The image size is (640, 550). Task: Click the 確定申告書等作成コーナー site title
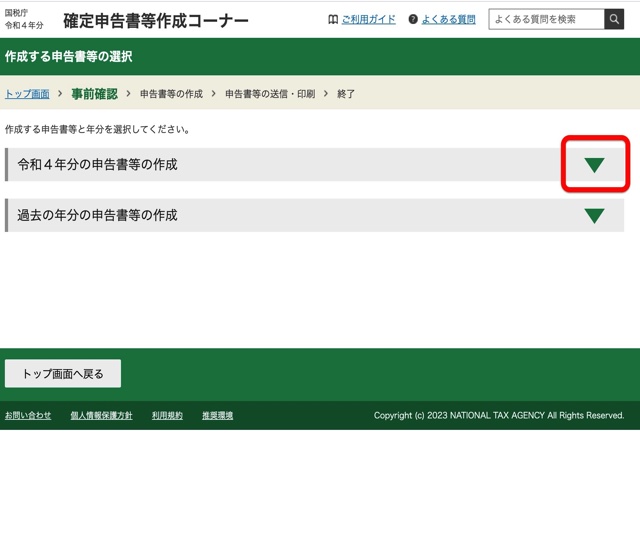(156, 20)
